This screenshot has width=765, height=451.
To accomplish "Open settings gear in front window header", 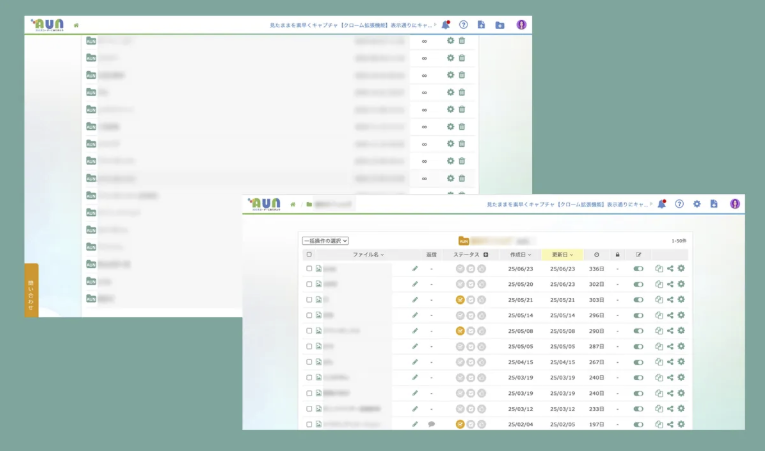I will pos(697,204).
